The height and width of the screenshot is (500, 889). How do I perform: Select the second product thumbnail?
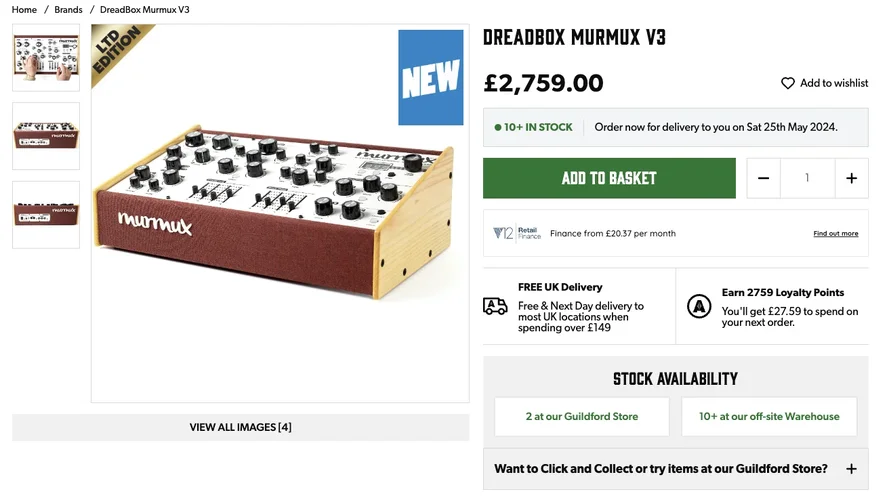[46, 136]
